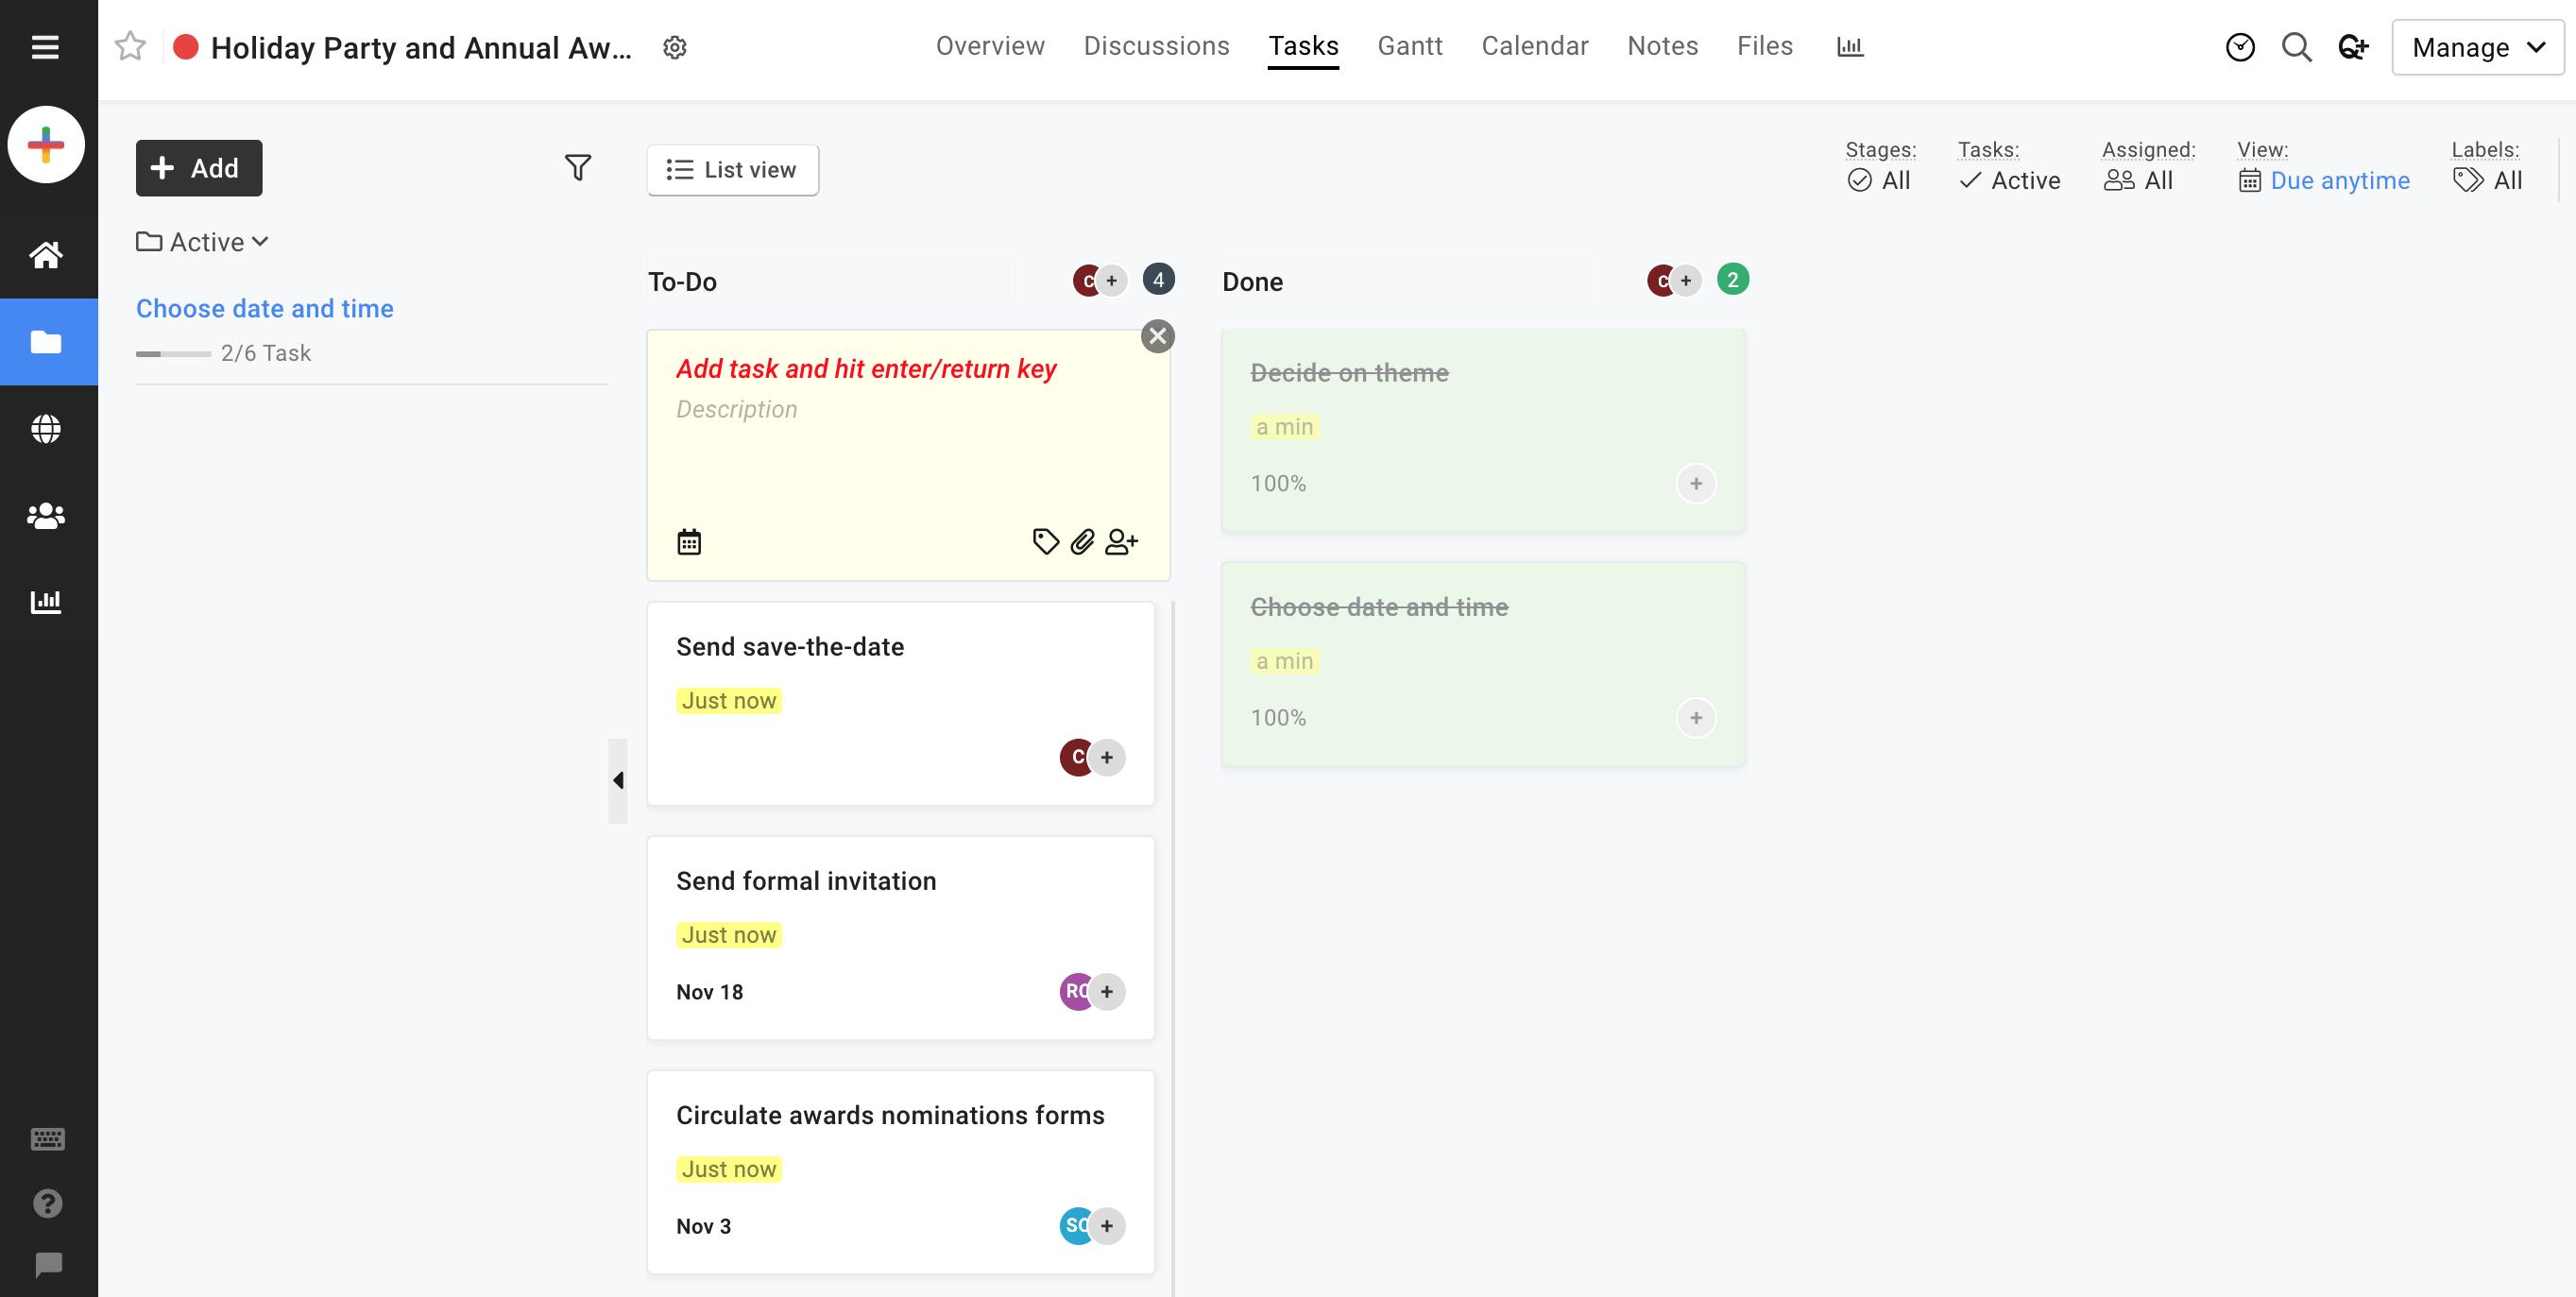Switch to the Gantt tab
The image size is (2576, 1297).
(1409, 46)
